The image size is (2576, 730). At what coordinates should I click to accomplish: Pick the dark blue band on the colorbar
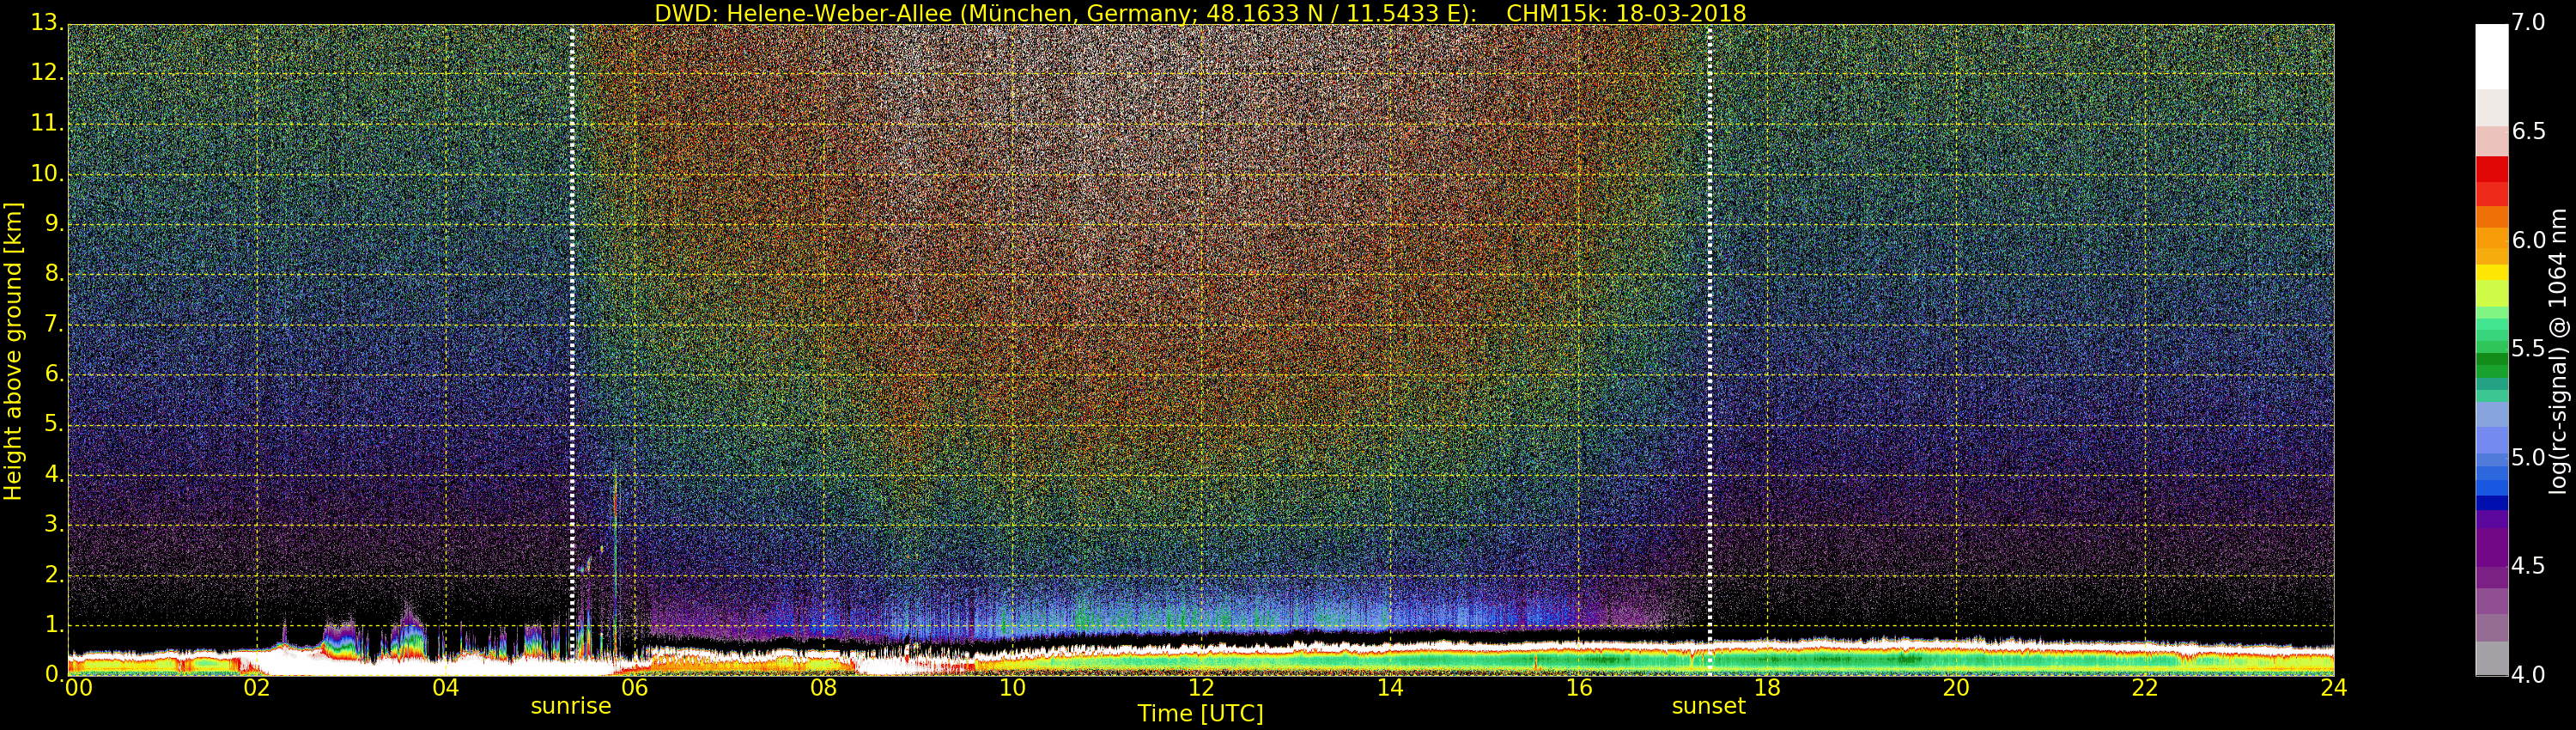(x=2491, y=503)
